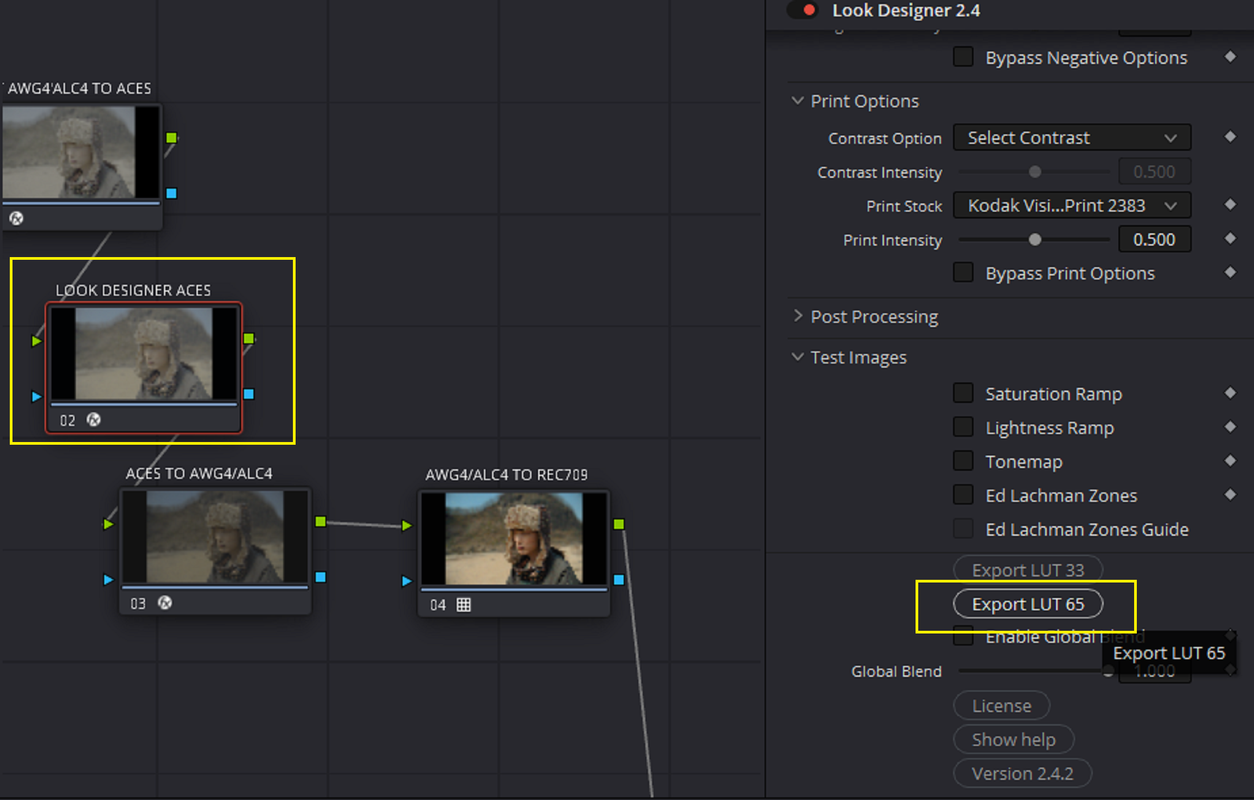
Task: Click the keyframe diamond for Contrast Option
Action: [1231, 137]
